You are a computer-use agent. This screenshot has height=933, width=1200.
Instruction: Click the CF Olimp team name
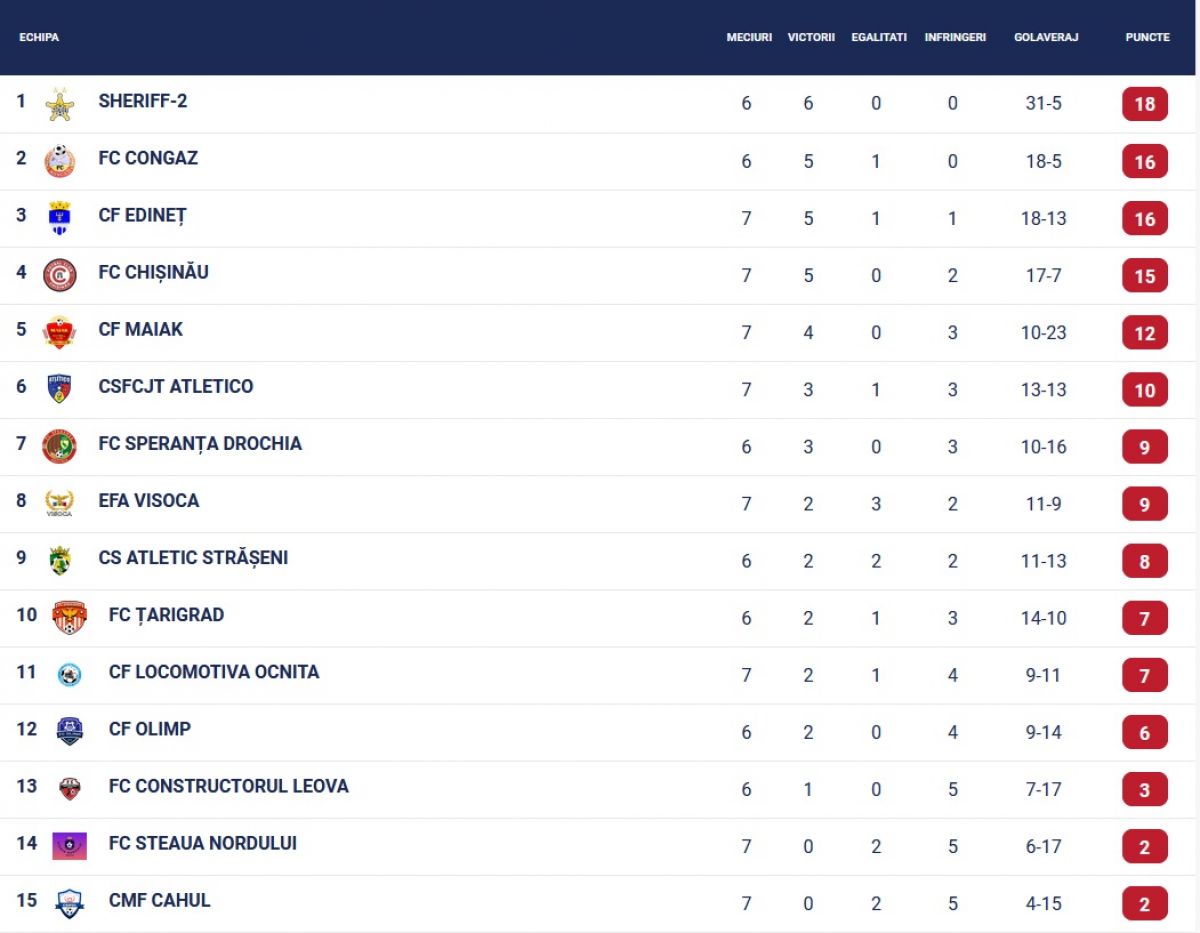click(x=150, y=729)
